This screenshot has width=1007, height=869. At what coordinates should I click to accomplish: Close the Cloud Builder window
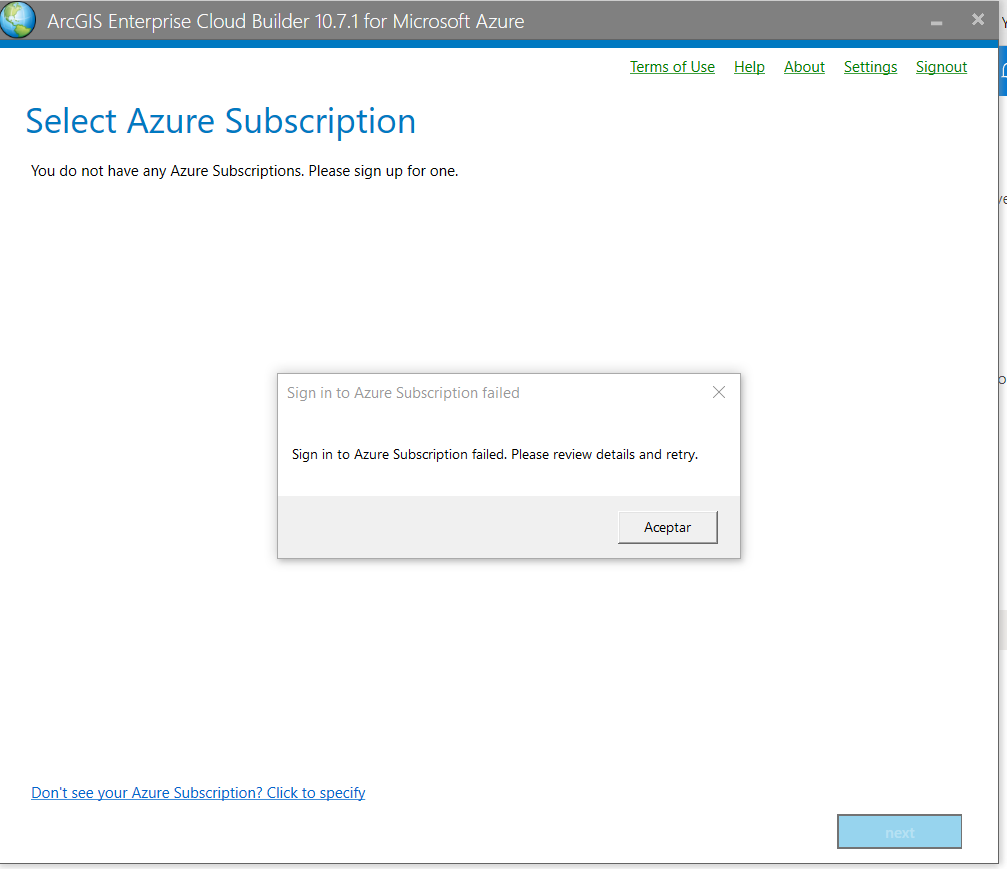977,20
